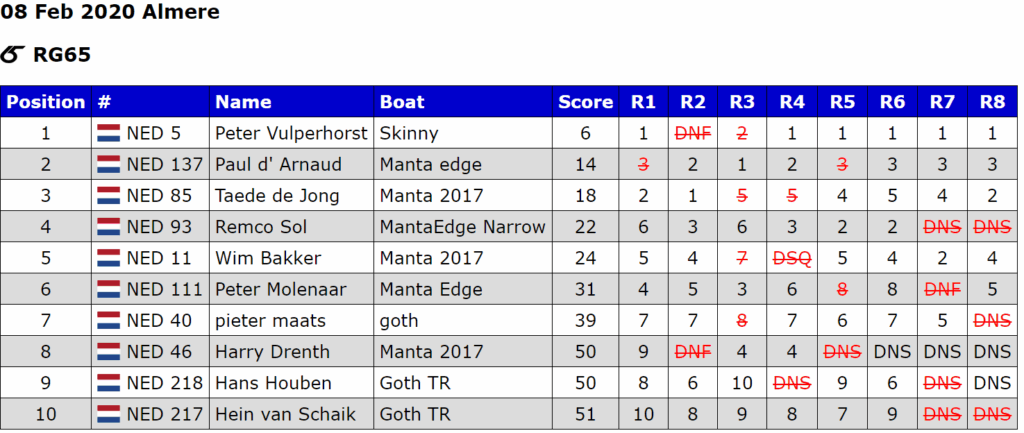Select the Score column header
Screen dimensions: 1024x433
click(x=585, y=101)
